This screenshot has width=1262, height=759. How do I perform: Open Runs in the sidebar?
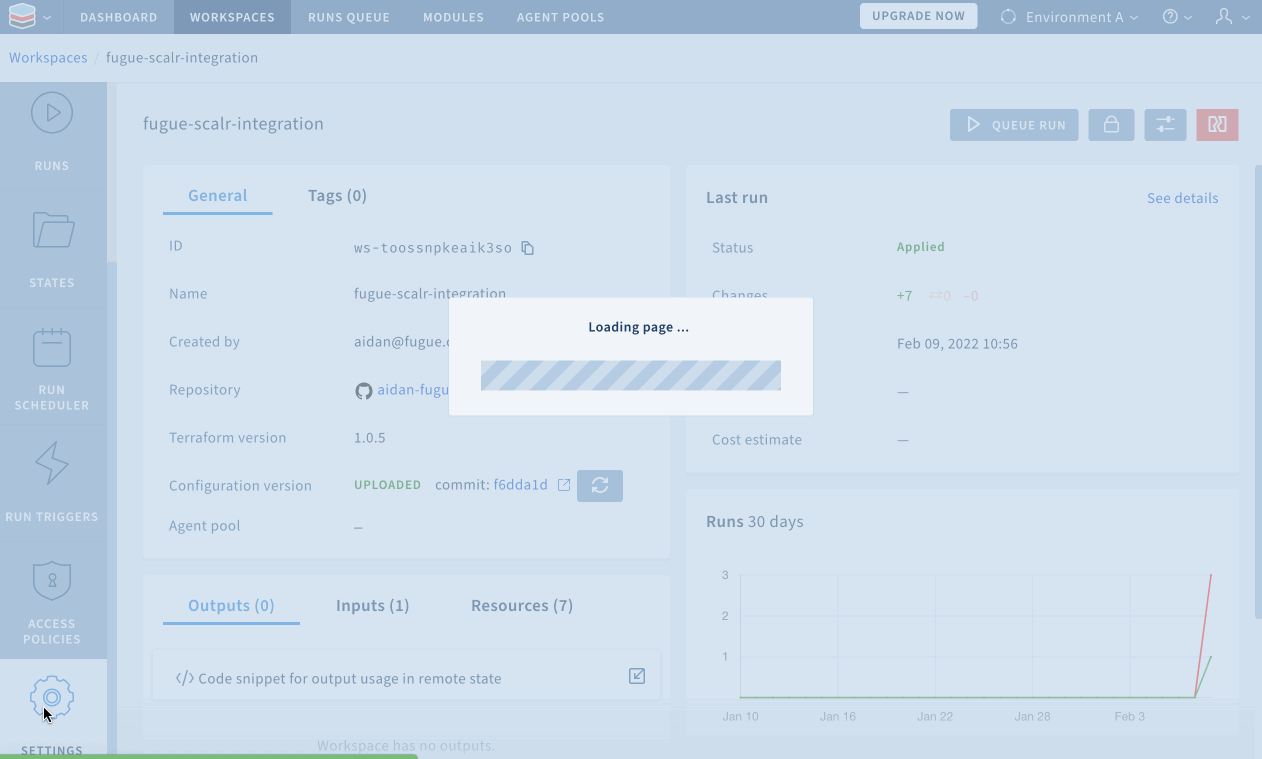click(52, 132)
